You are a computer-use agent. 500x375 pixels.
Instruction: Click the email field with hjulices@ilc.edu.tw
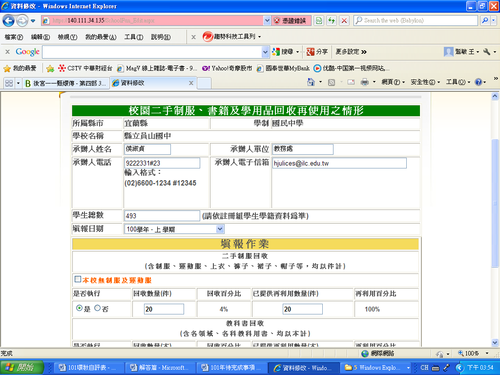coord(339,163)
